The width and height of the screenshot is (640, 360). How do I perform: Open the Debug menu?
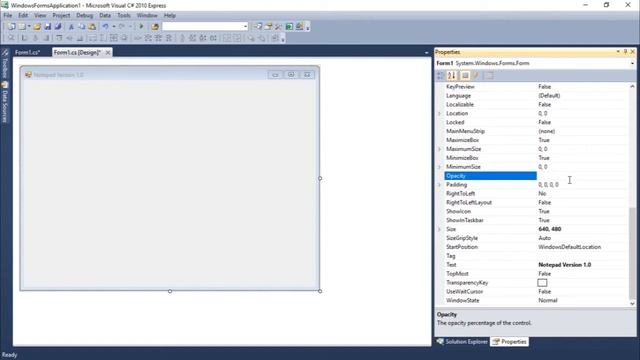point(84,16)
